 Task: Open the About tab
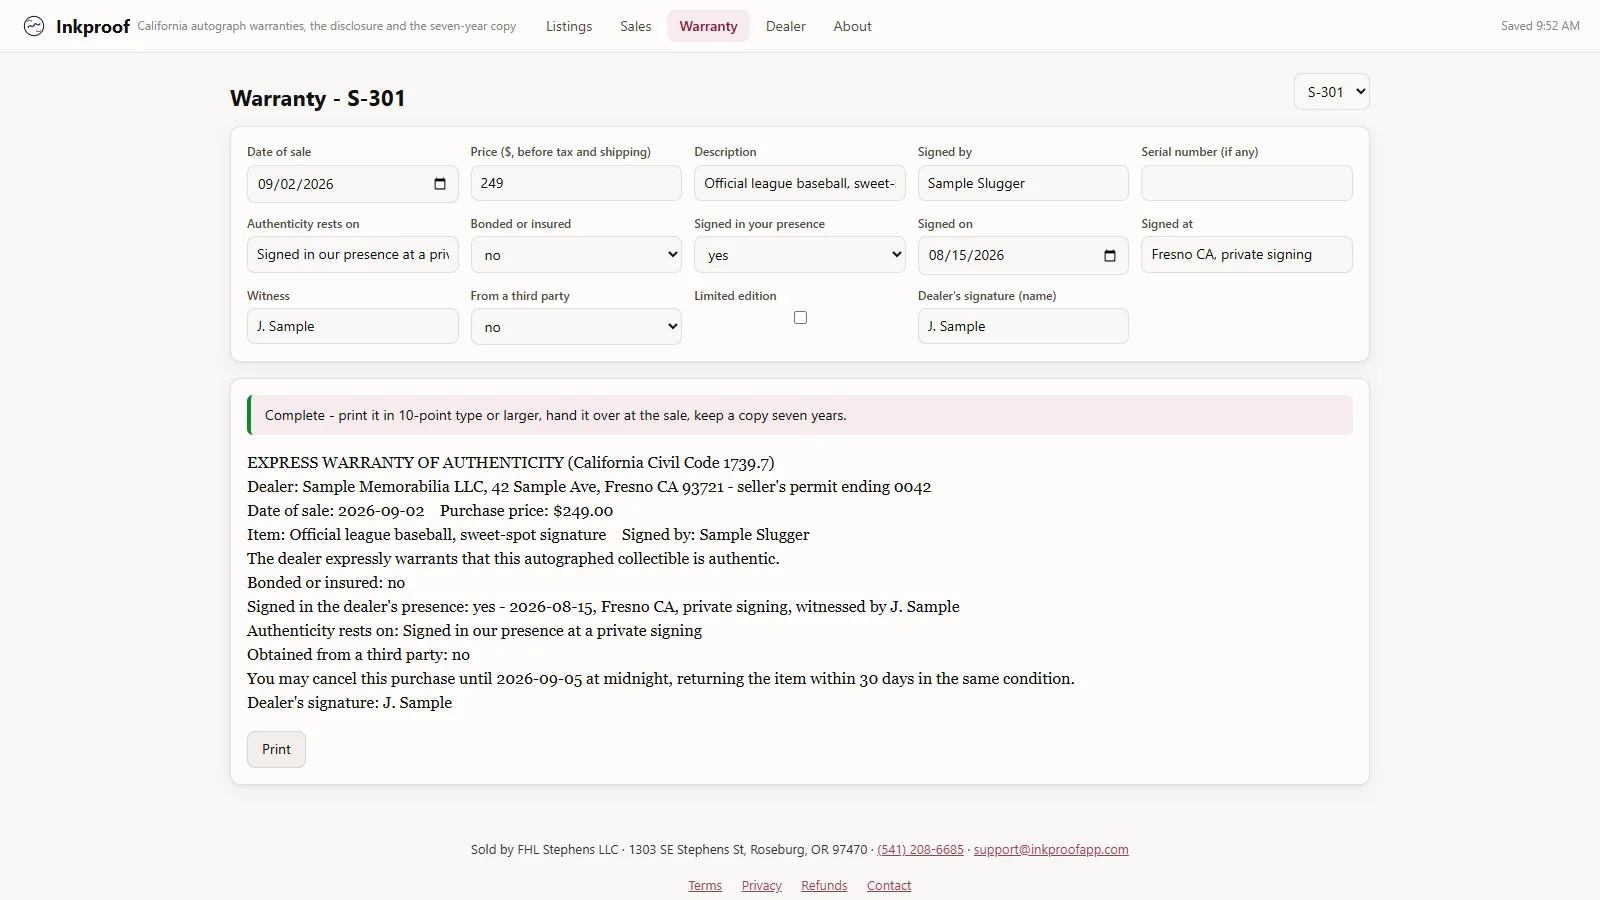click(852, 26)
